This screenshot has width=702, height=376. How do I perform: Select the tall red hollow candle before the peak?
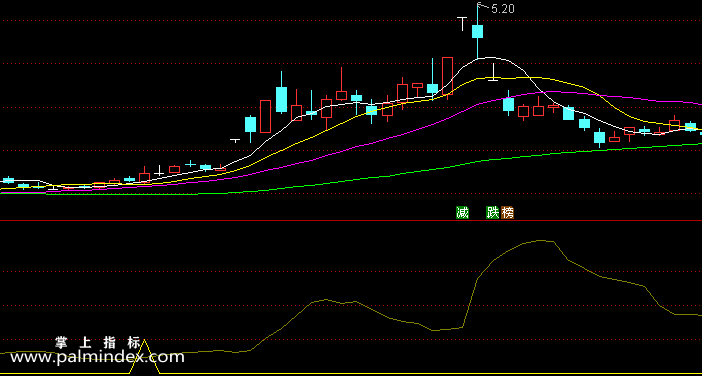(447, 76)
